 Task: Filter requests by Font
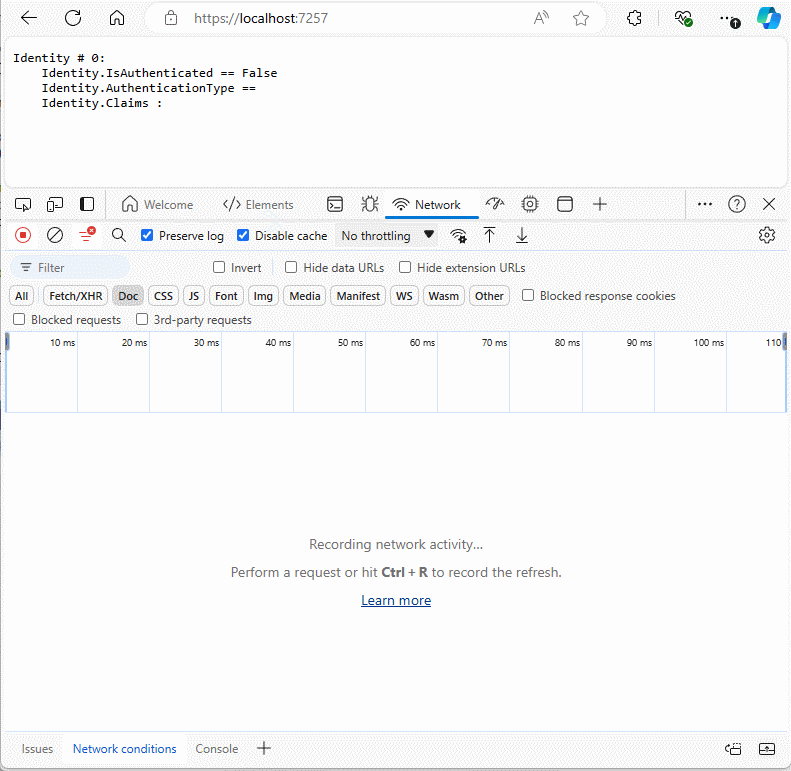coord(226,296)
